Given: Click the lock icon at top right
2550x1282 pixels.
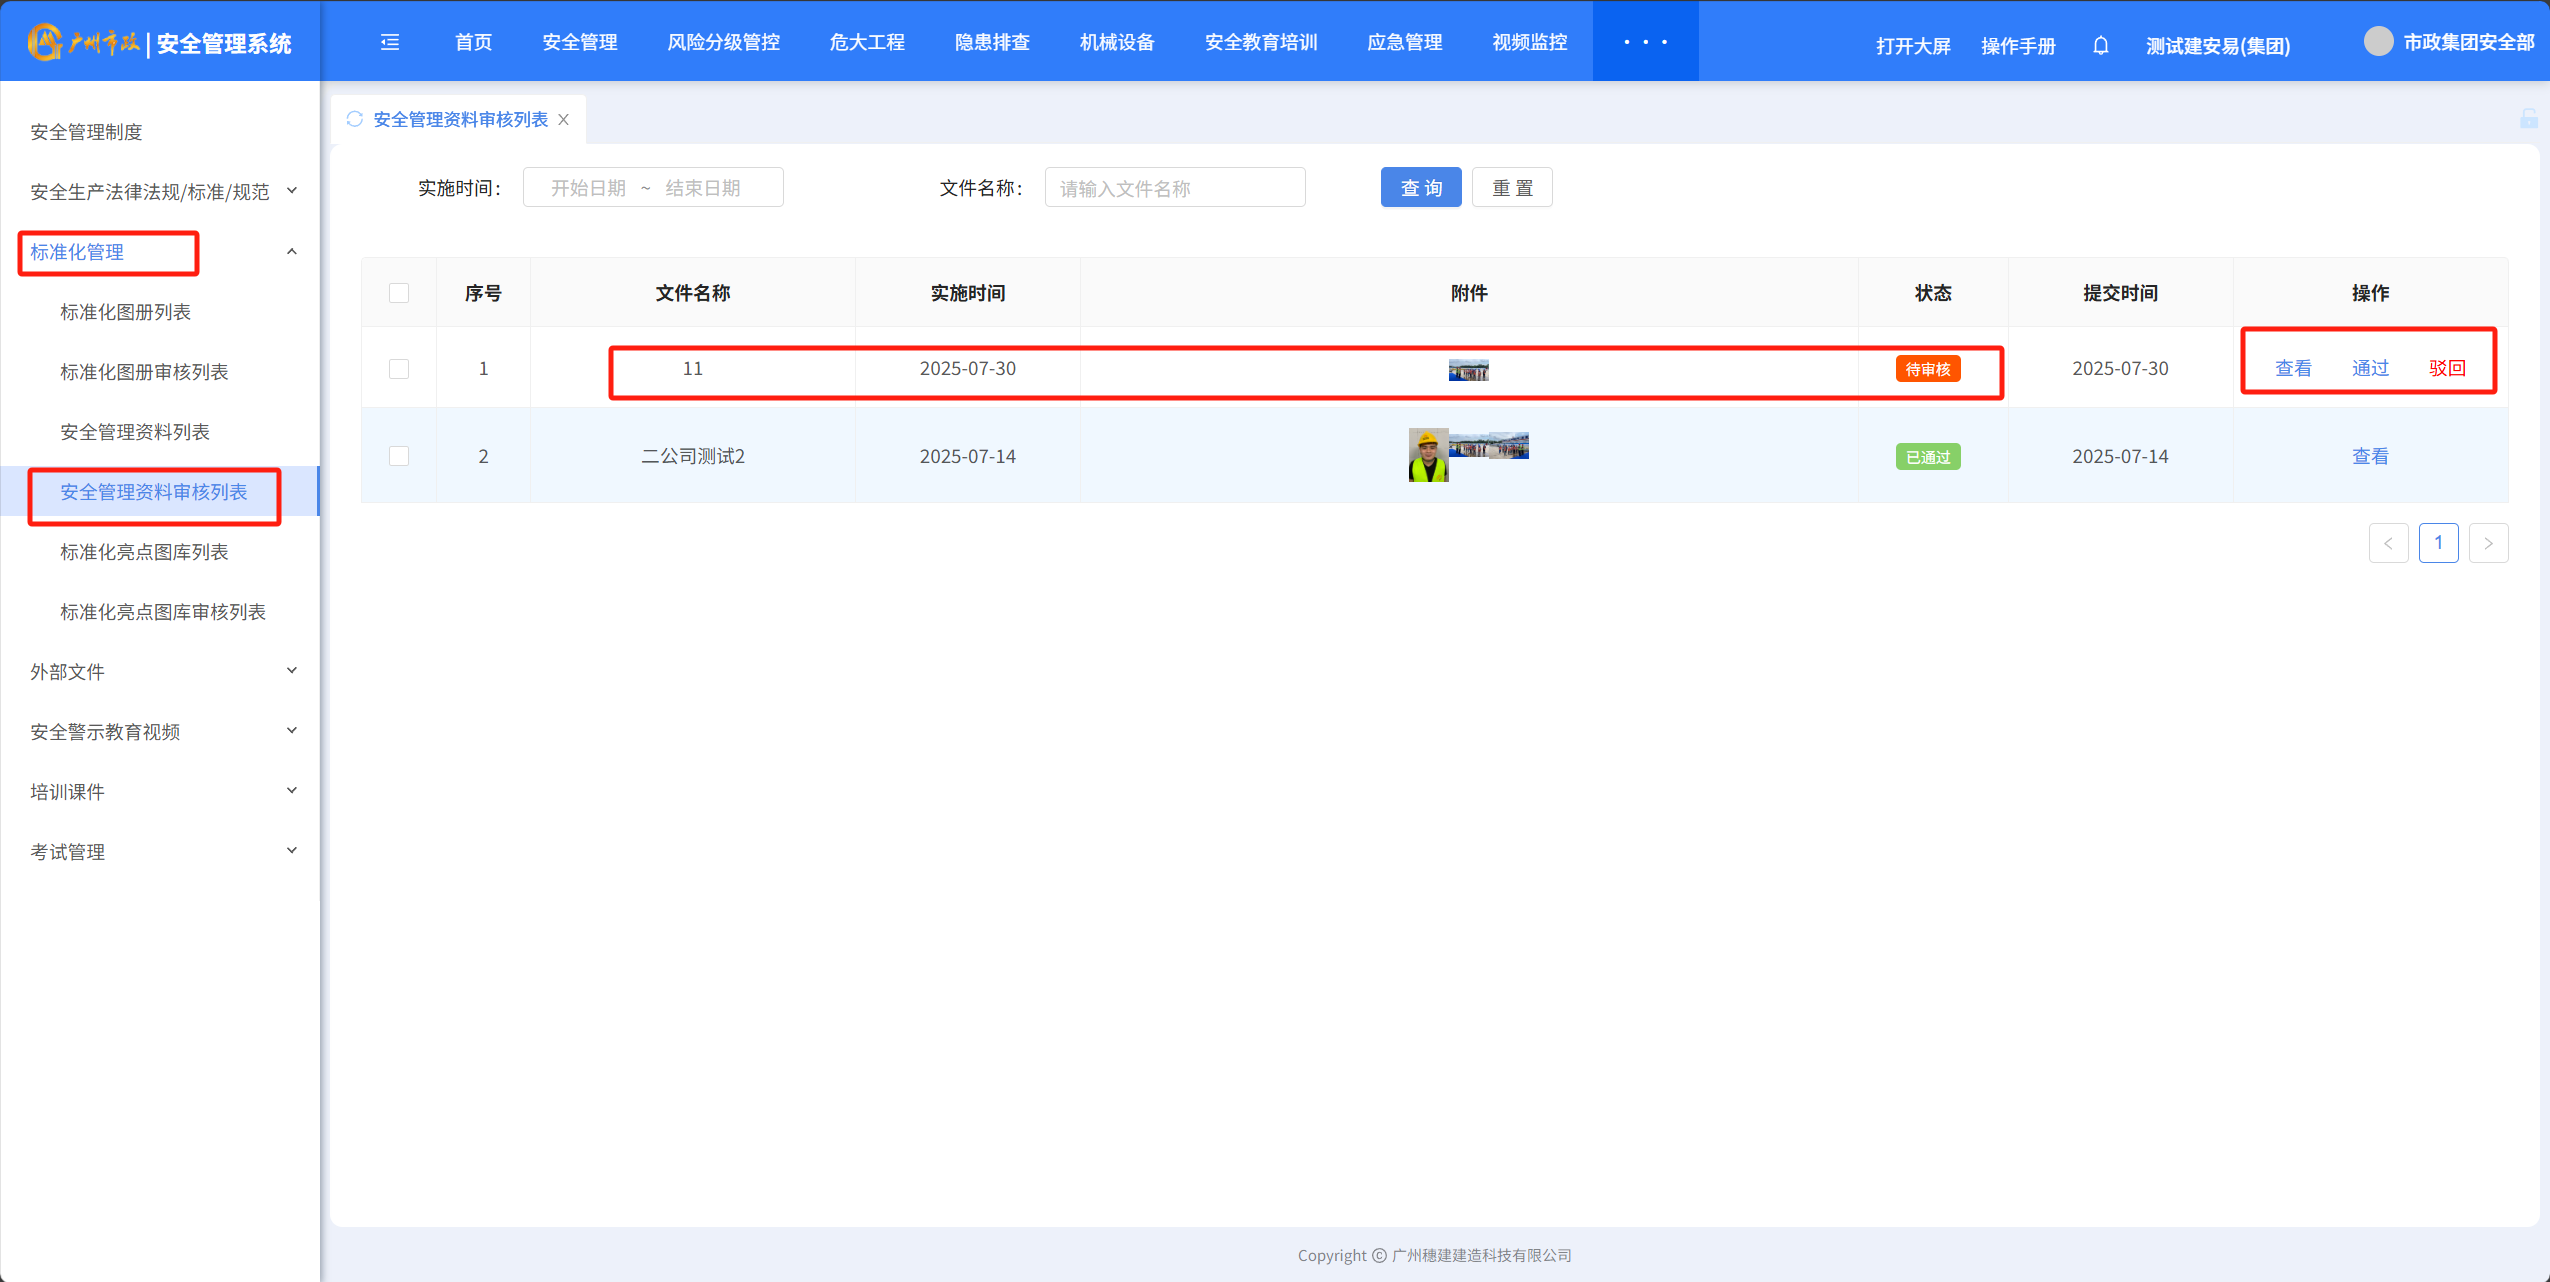Looking at the screenshot, I should click(x=2529, y=119).
